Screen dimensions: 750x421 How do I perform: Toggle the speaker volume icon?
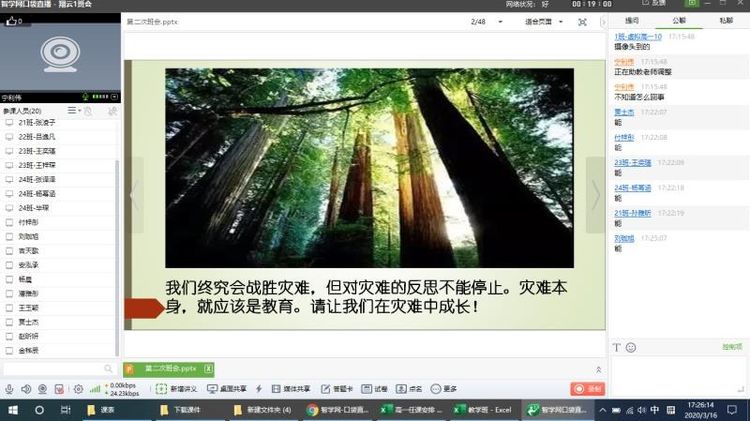(27, 389)
